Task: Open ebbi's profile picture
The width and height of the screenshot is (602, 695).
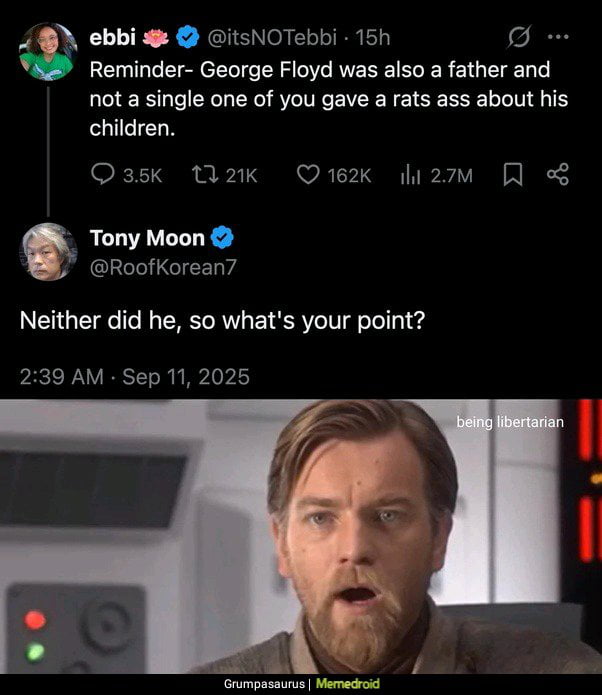Action: pos(47,50)
